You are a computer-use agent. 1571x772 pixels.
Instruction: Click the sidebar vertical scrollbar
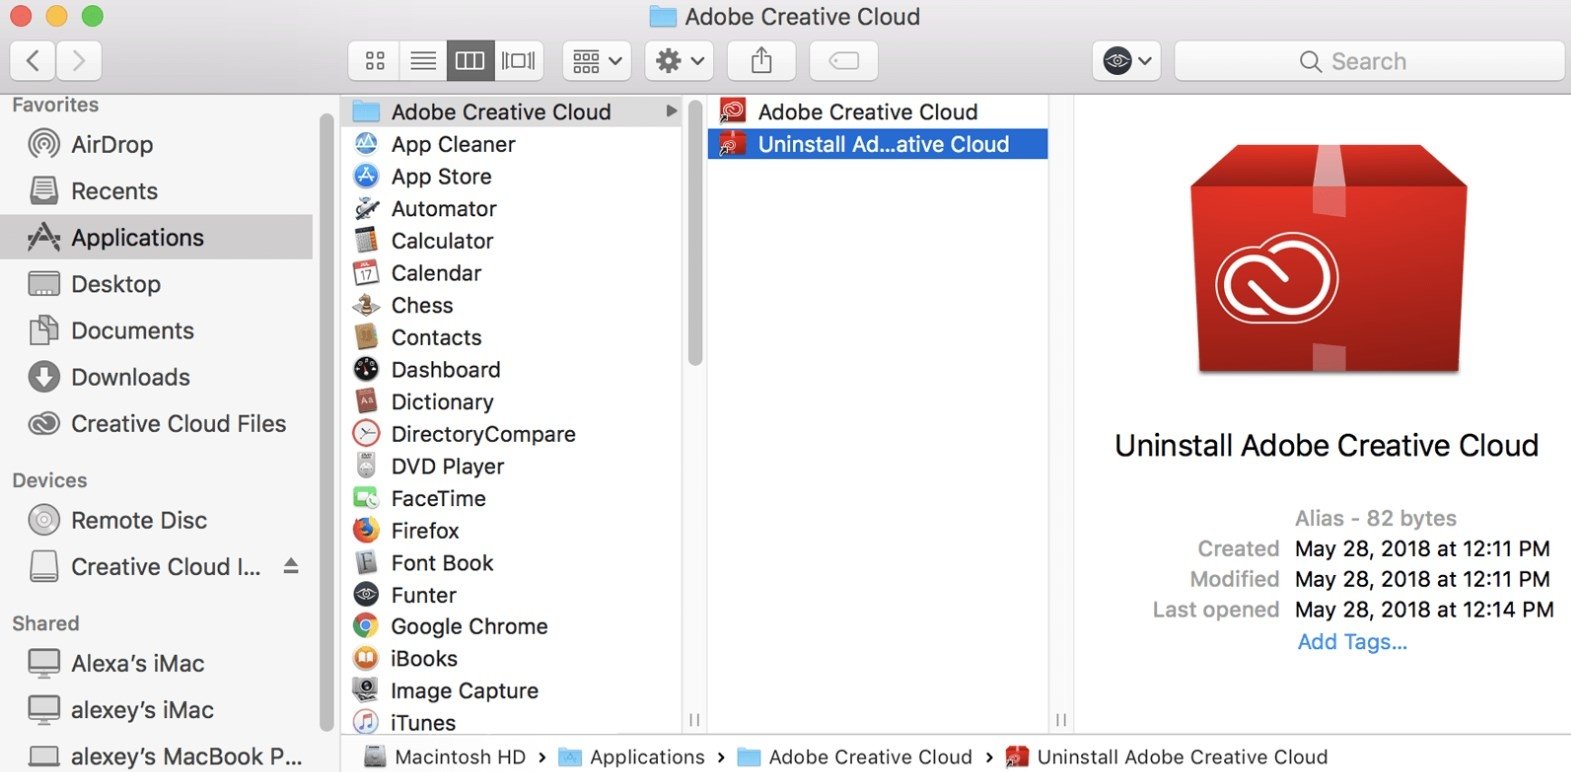point(326,422)
